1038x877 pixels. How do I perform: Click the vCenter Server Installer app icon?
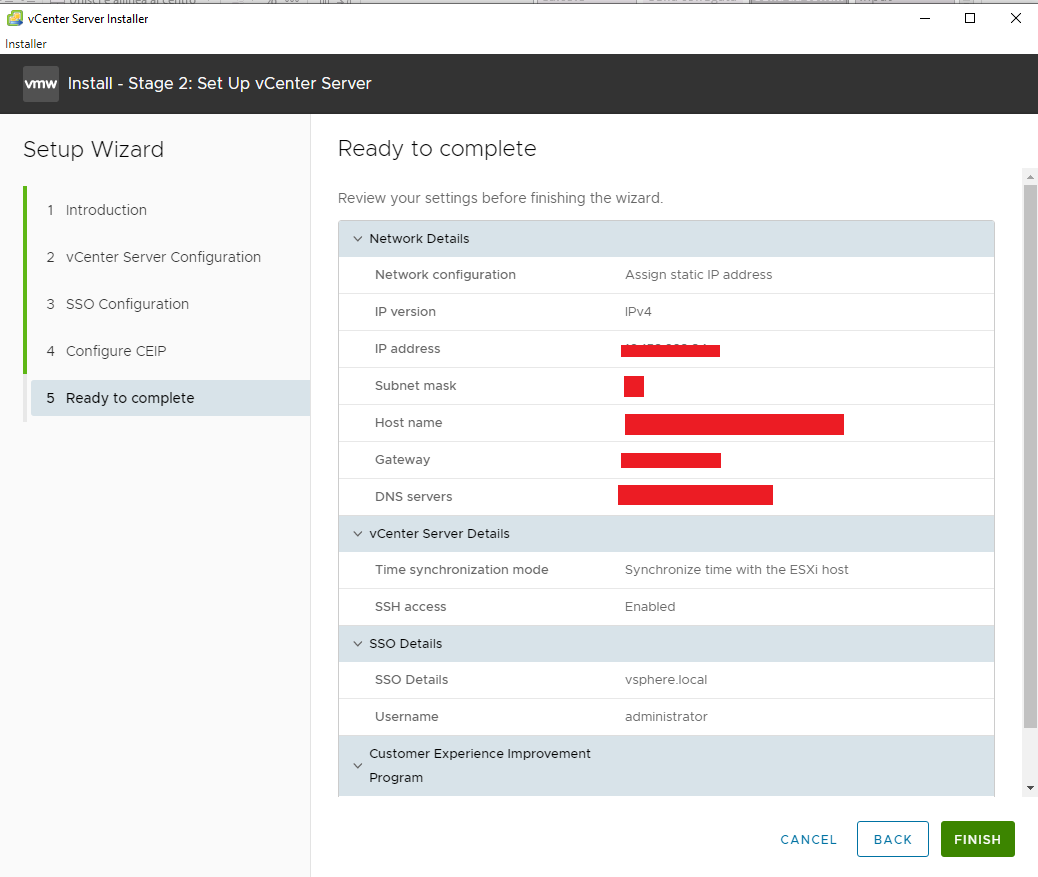(15, 19)
